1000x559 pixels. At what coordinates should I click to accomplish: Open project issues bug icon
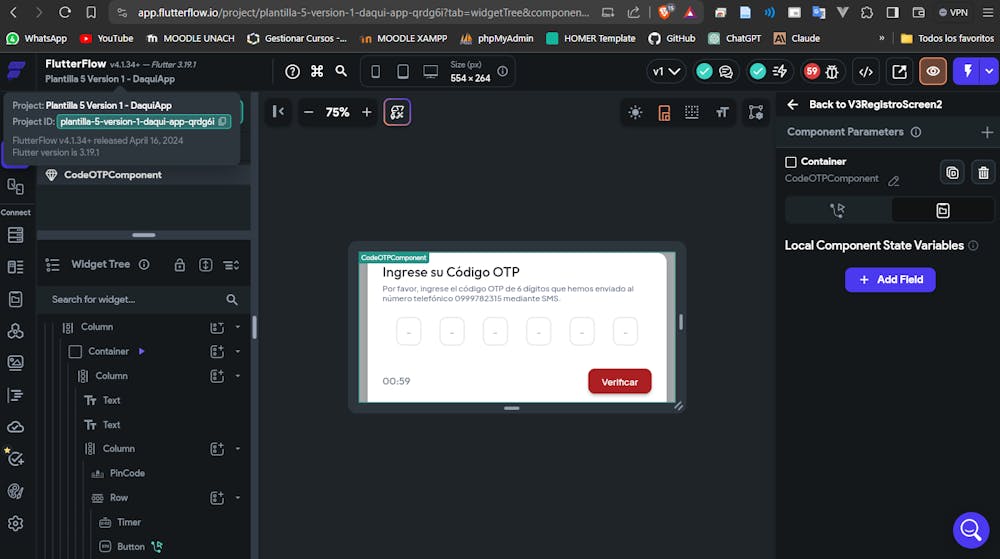pyautogui.click(x=832, y=71)
